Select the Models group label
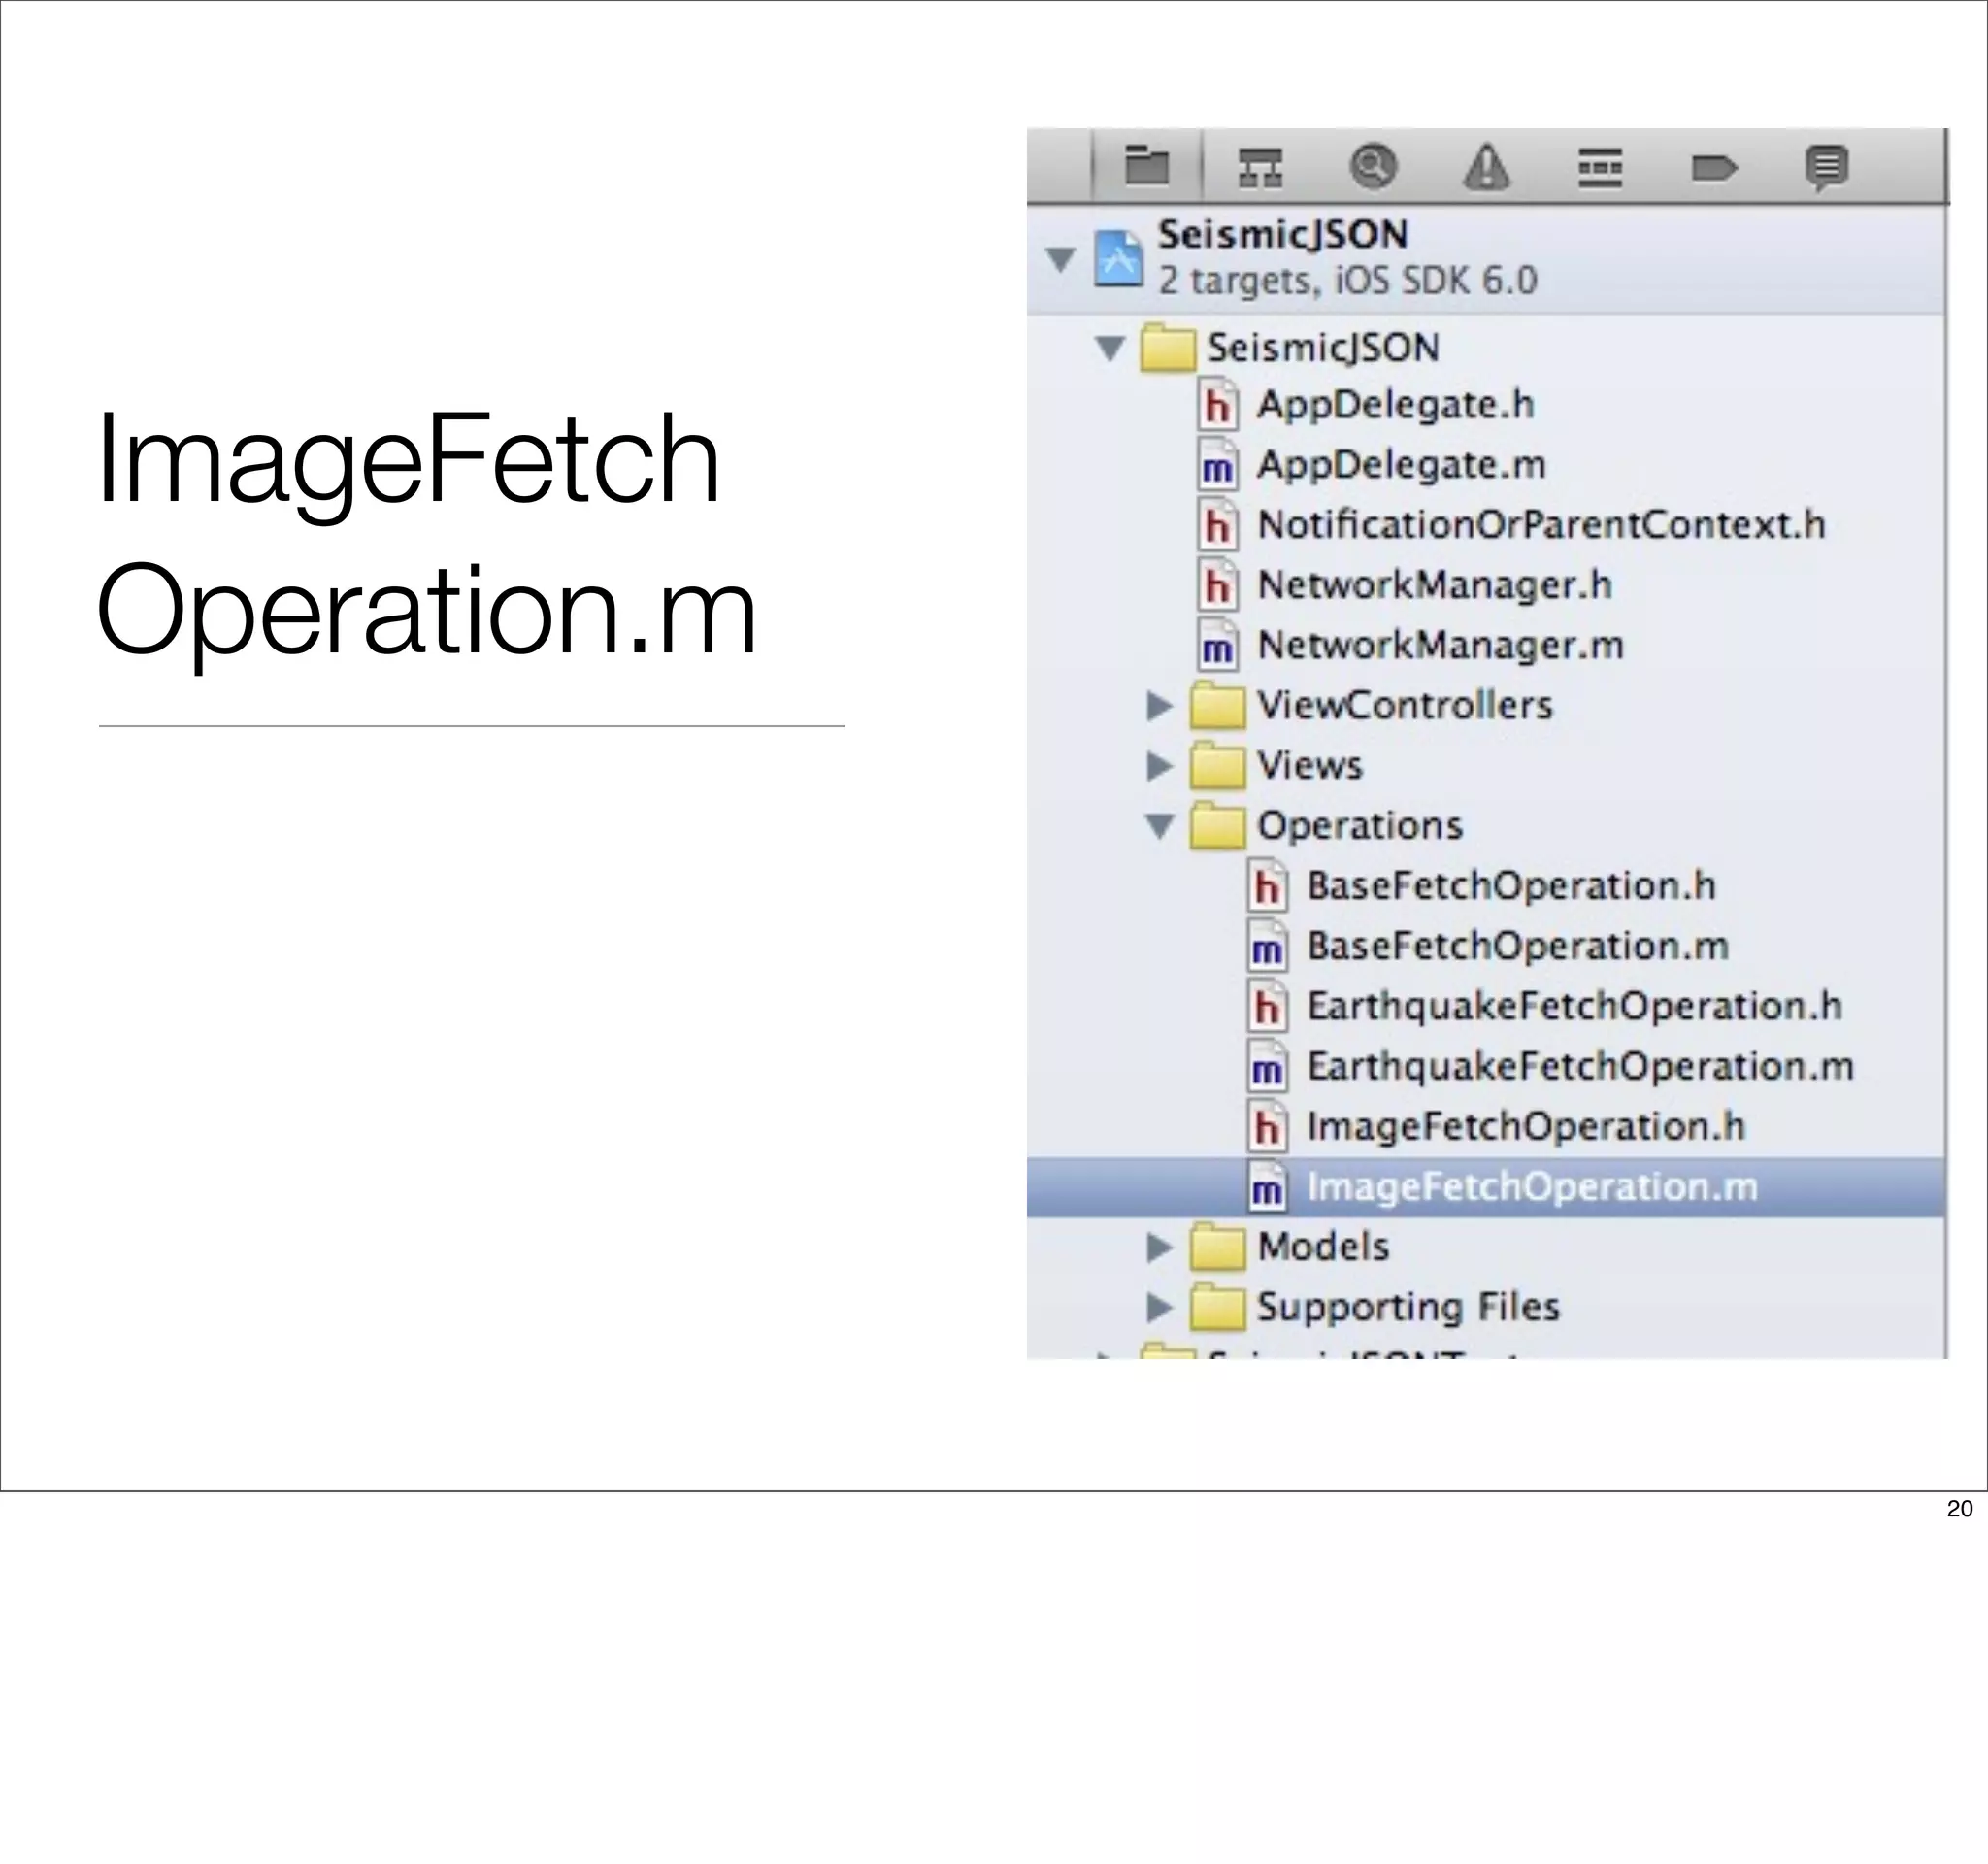Image resolution: width=1988 pixels, height=1864 pixels. point(1323,1247)
